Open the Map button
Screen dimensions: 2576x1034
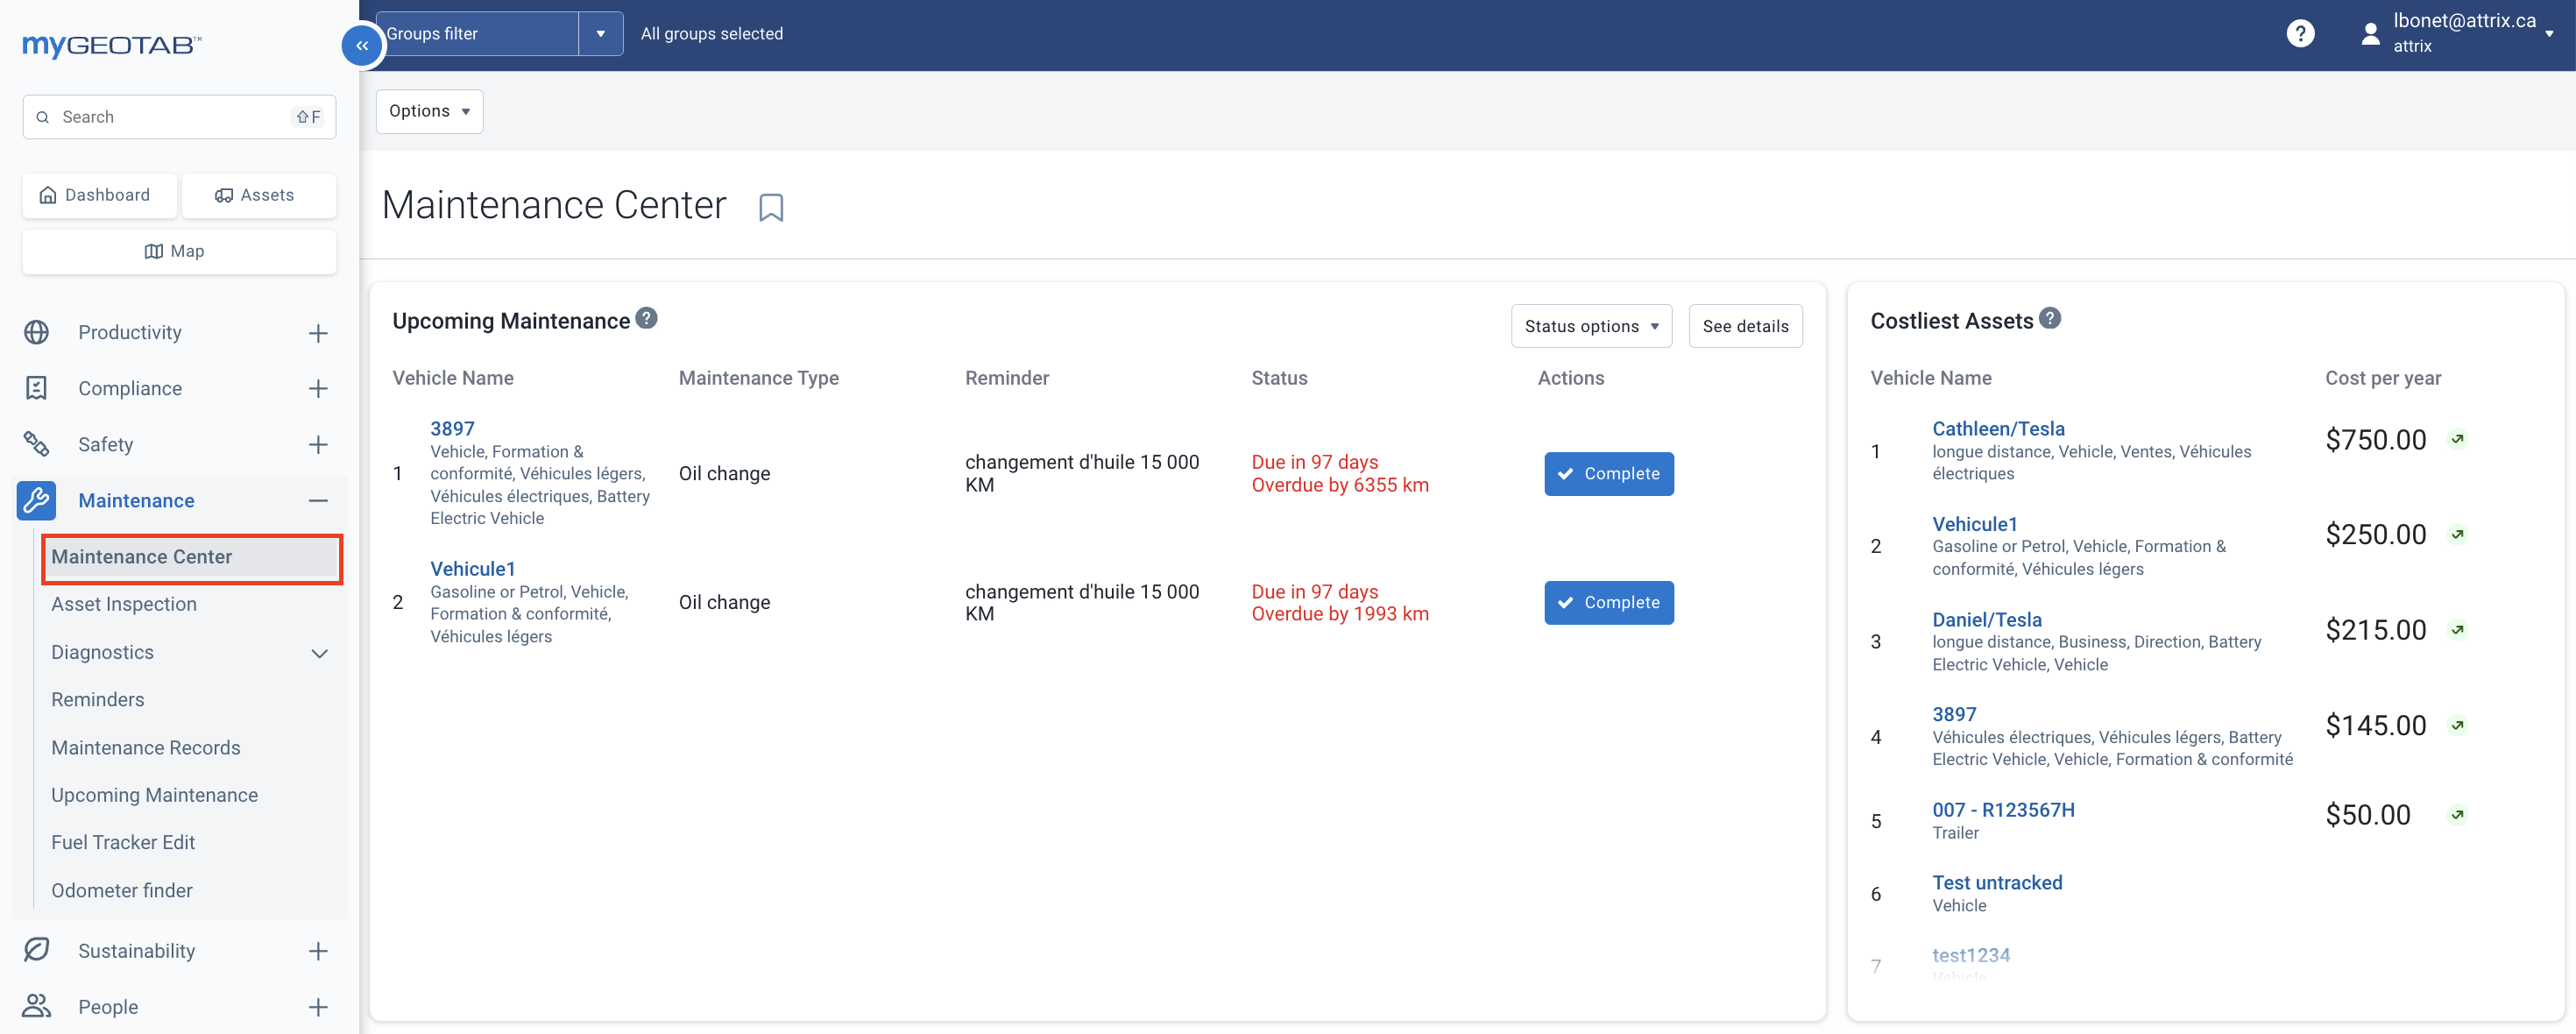pyautogui.click(x=179, y=251)
